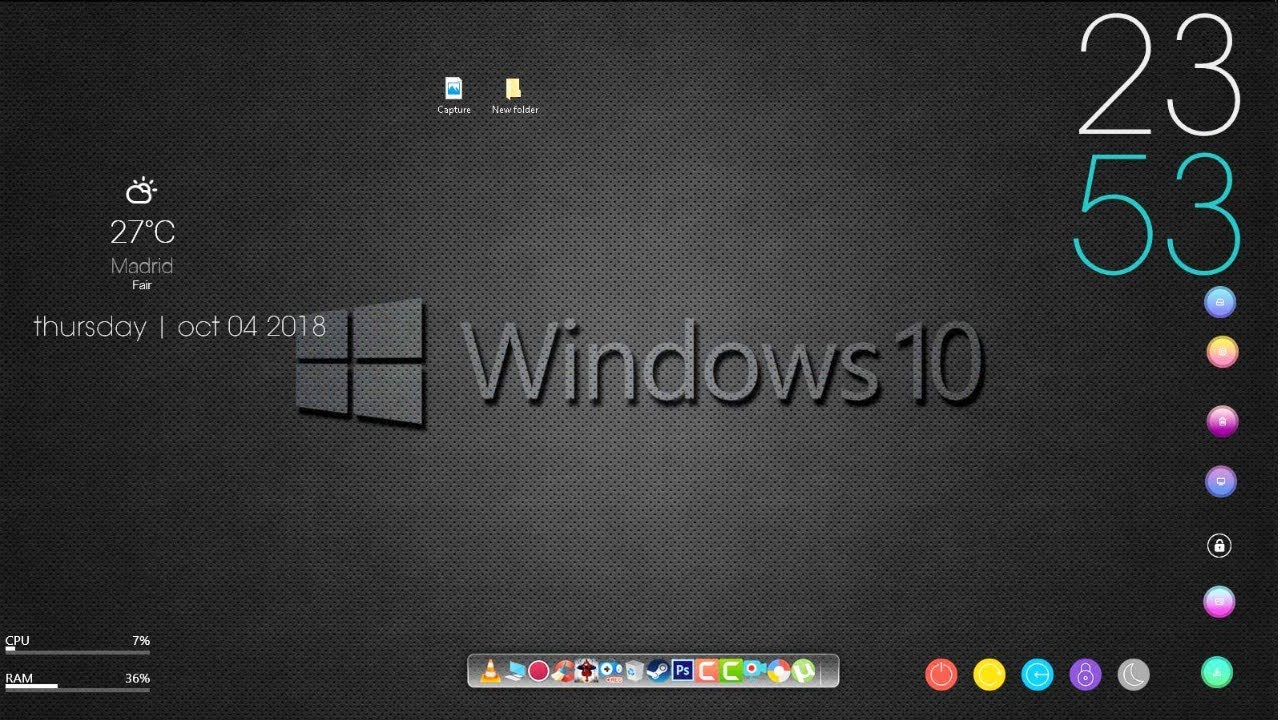Image resolution: width=1280 pixels, height=720 pixels.
Task: Click the hour digits 23 on clock
Action: [1160, 75]
